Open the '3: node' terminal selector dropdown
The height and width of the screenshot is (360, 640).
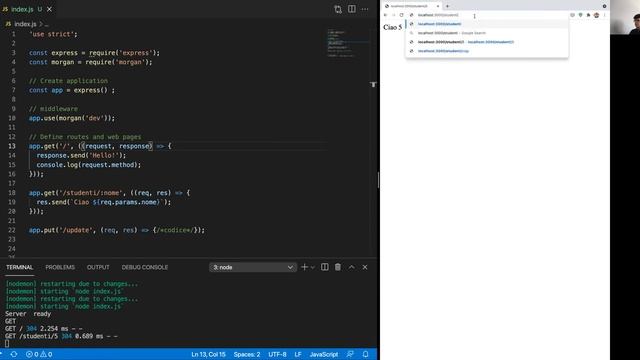point(253,267)
